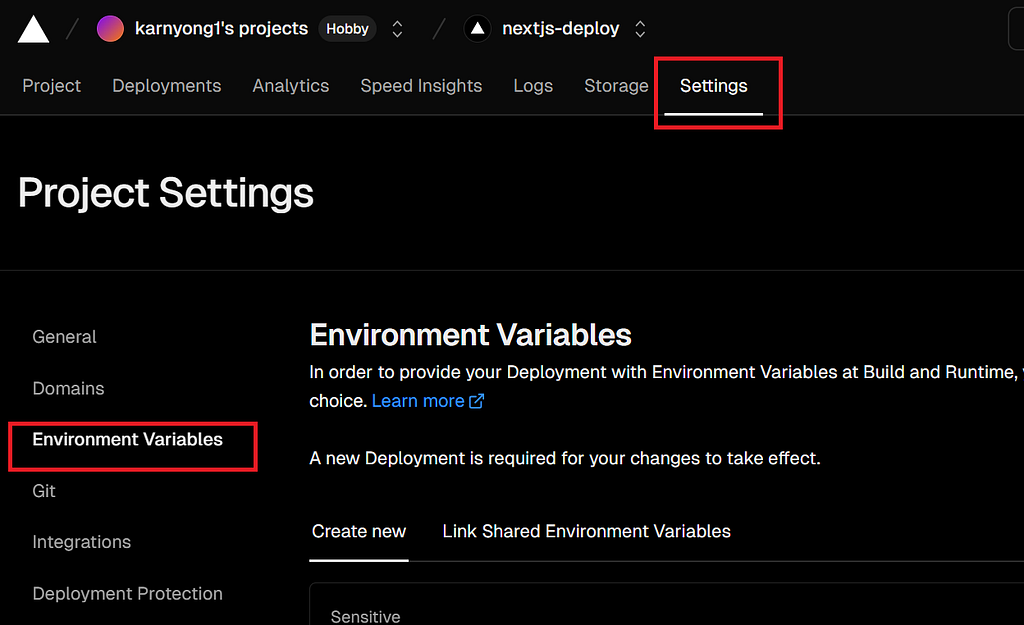Screen dimensions: 1024x625
Task: Open the project switcher arrows beside nextjs-deploy
Action: point(640,29)
